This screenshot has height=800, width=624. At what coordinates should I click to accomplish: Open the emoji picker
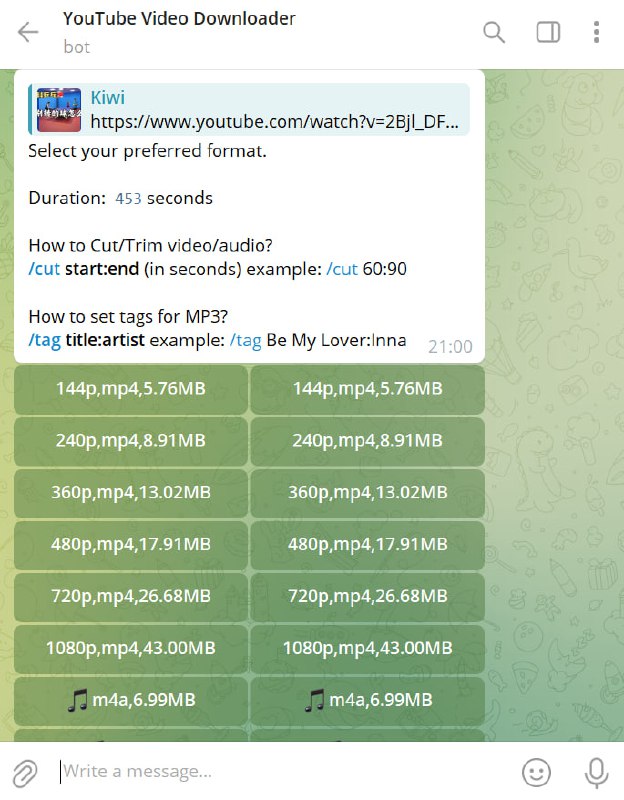click(x=537, y=771)
